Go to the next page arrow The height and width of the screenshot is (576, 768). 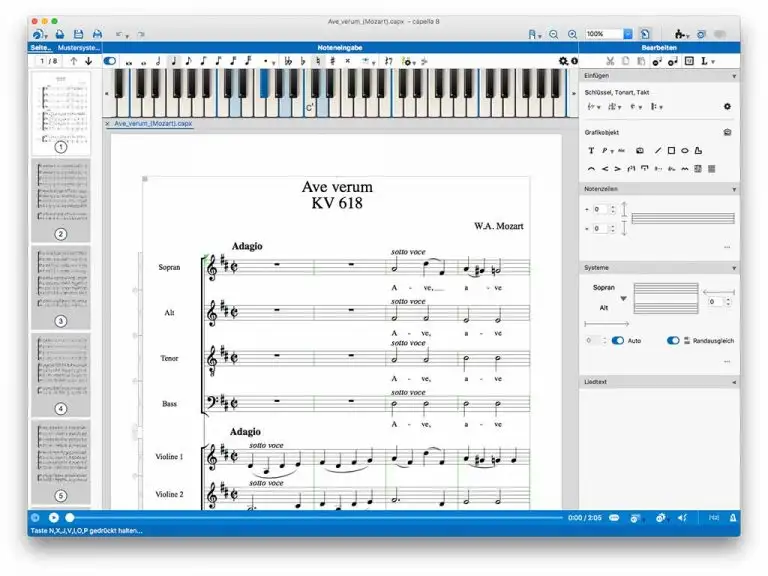click(89, 61)
